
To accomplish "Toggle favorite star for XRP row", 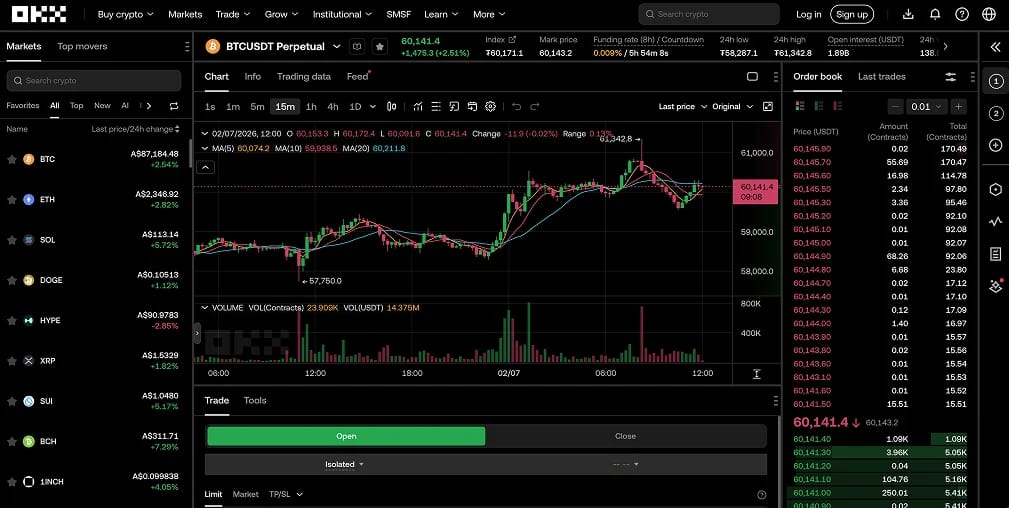I will [12, 361].
